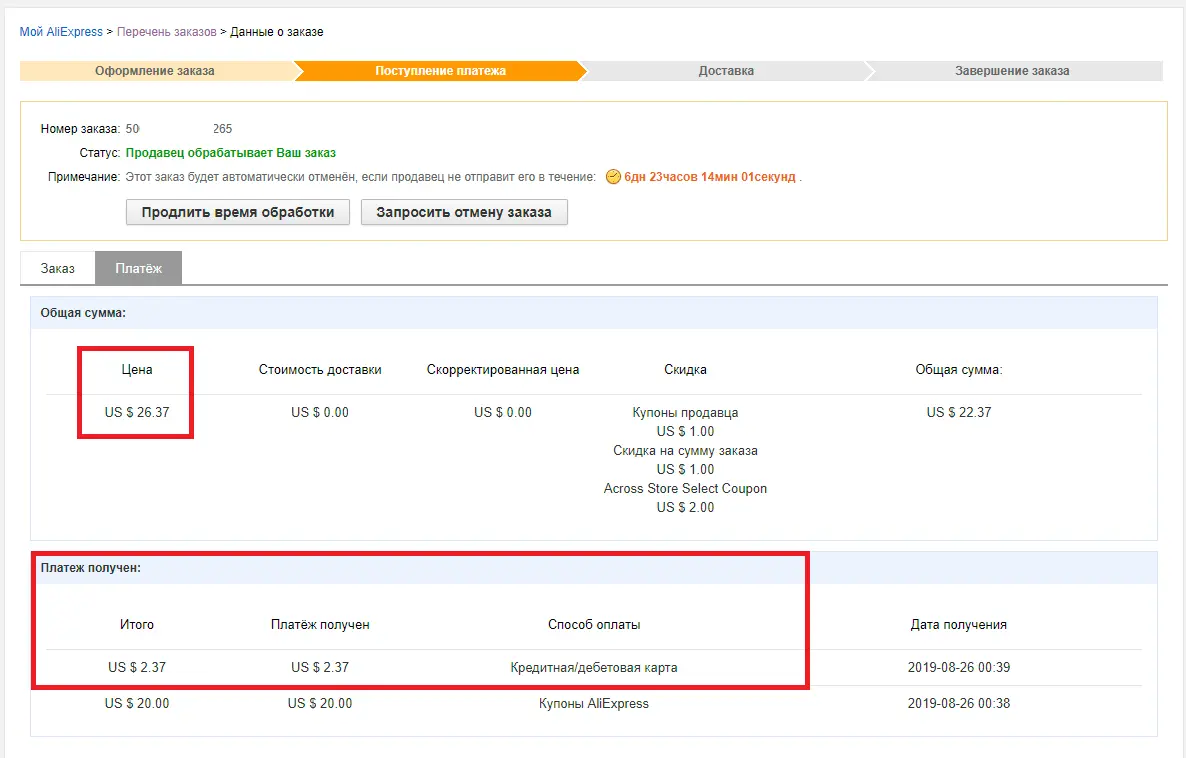
Task: Click the Скорректированная цена column header
Action: [503, 370]
